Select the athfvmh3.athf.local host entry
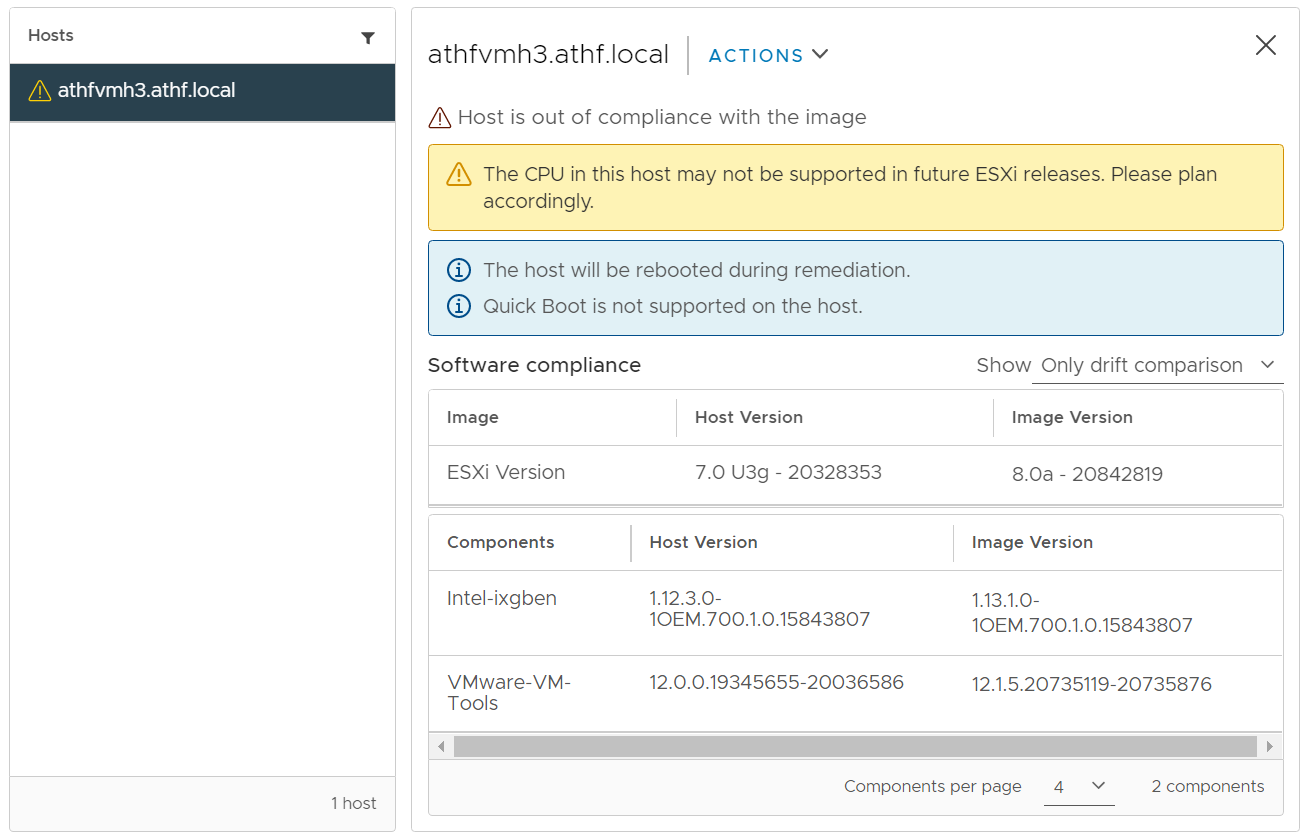This screenshot has height=840, width=1303. [148, 90]
